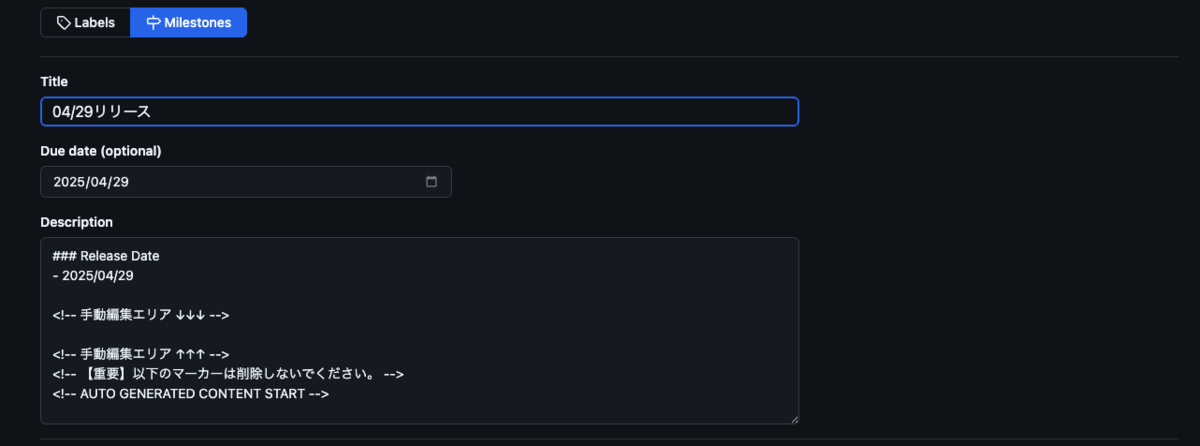Viewport: 1200px width, 446px height.
Task: Place cursor on the ### Release Date line
Action: point(106,256)
